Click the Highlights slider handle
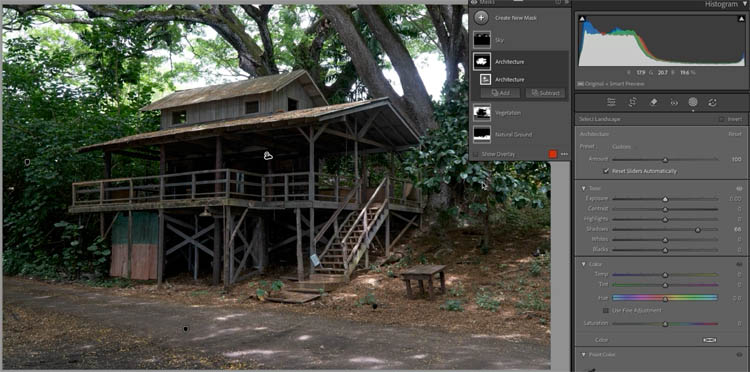750x372 pixels. tap(665, 220)
